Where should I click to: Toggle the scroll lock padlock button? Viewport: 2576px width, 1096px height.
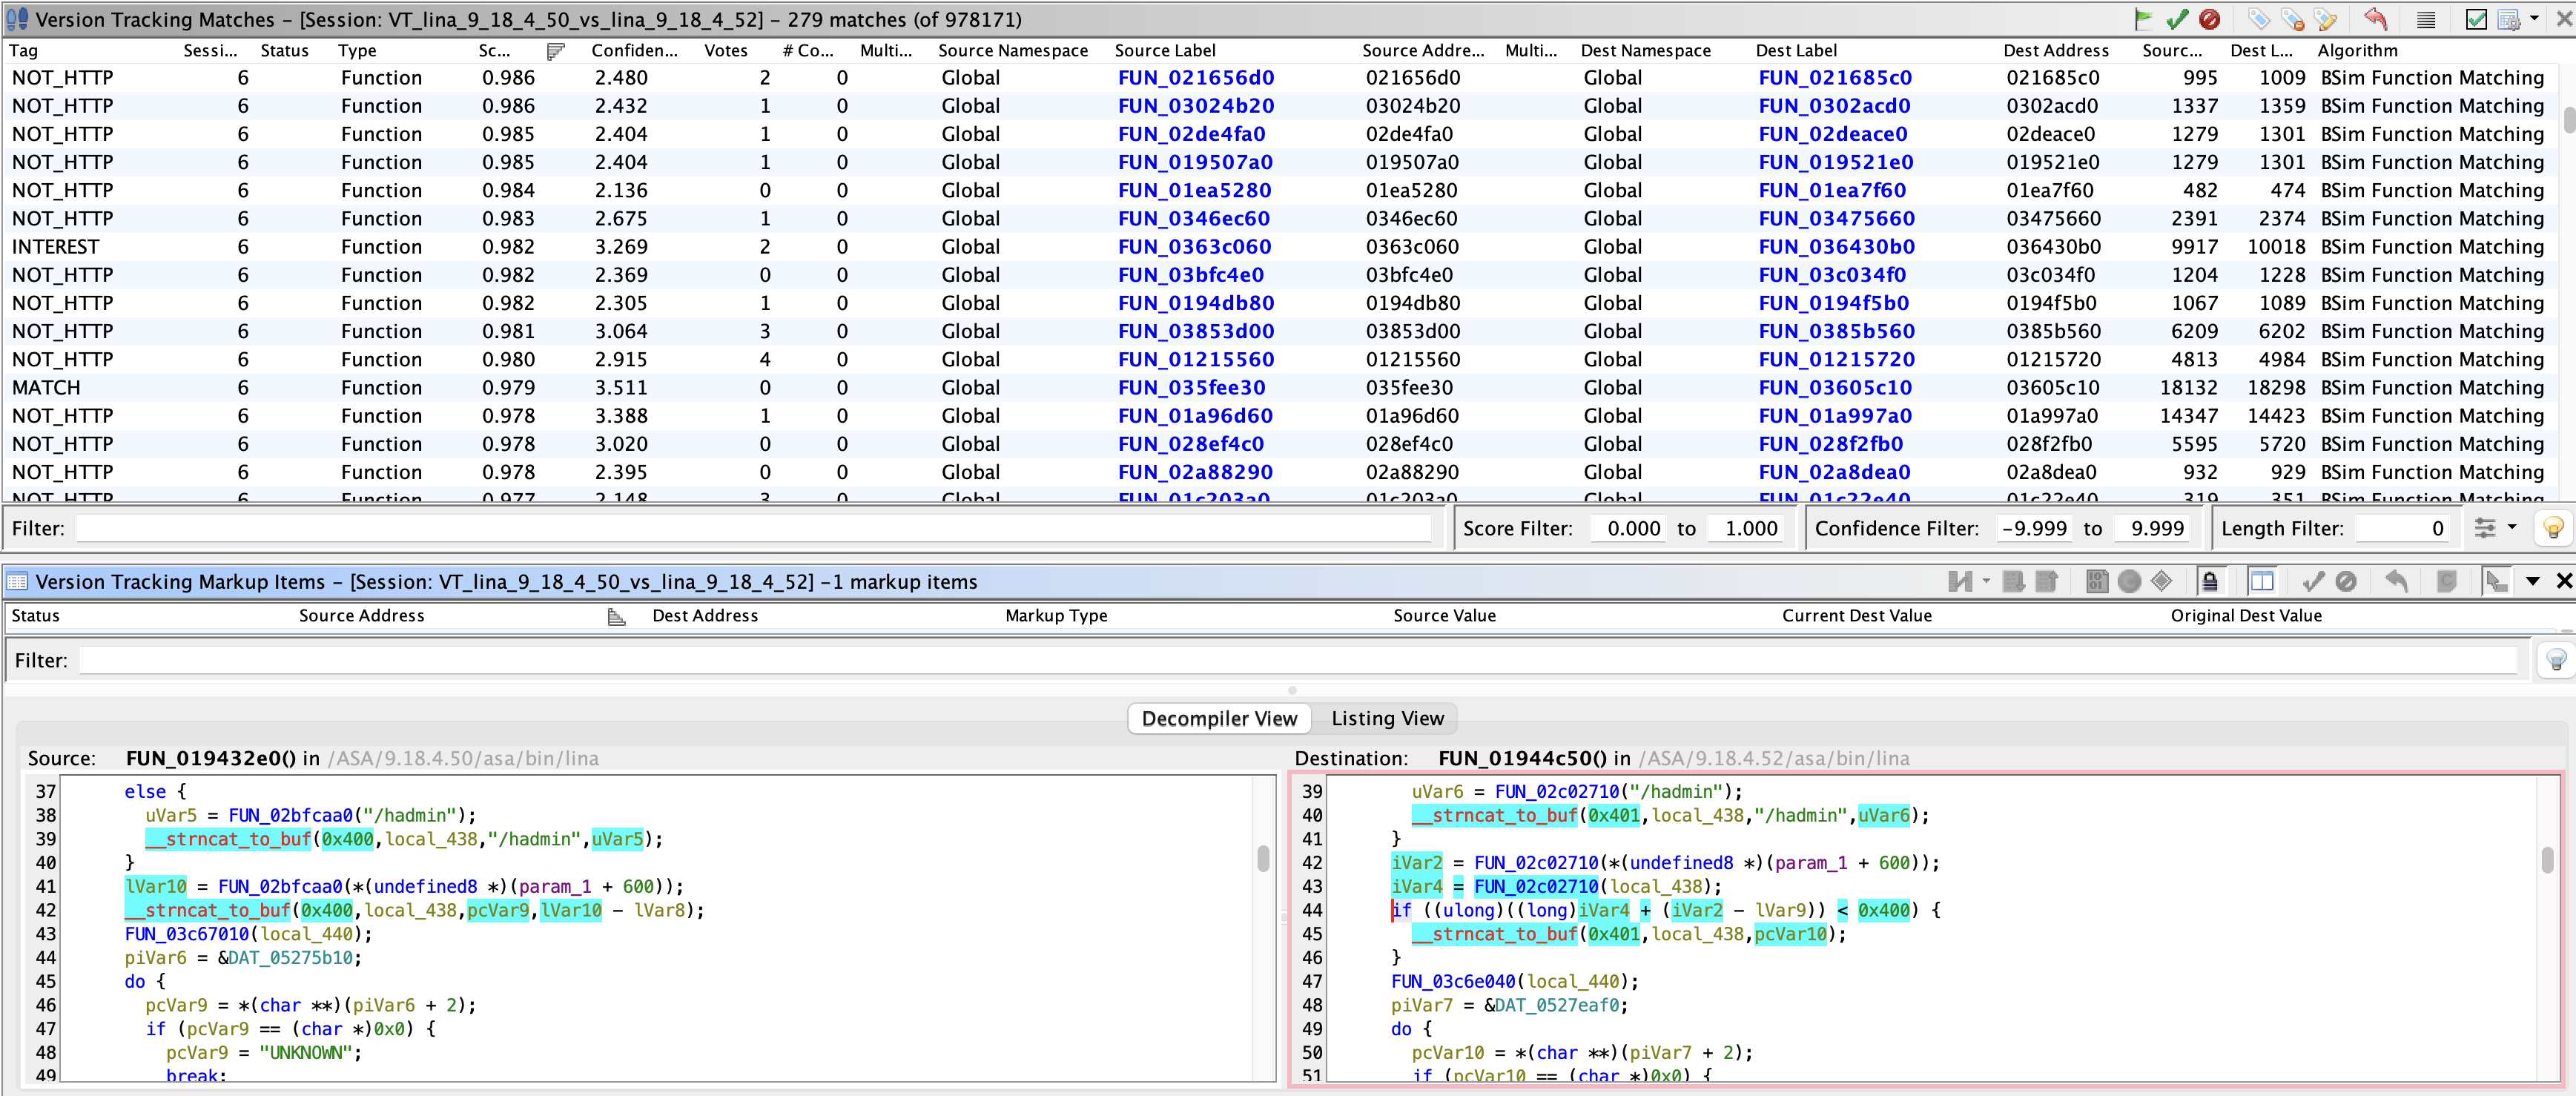coord(2210,581)
